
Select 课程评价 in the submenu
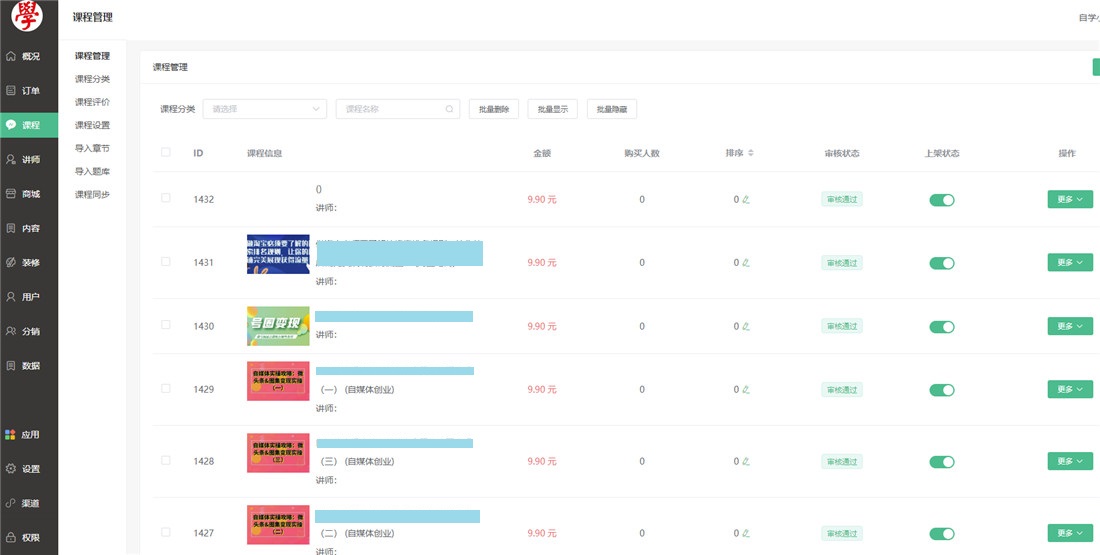[x=92, y=102]
